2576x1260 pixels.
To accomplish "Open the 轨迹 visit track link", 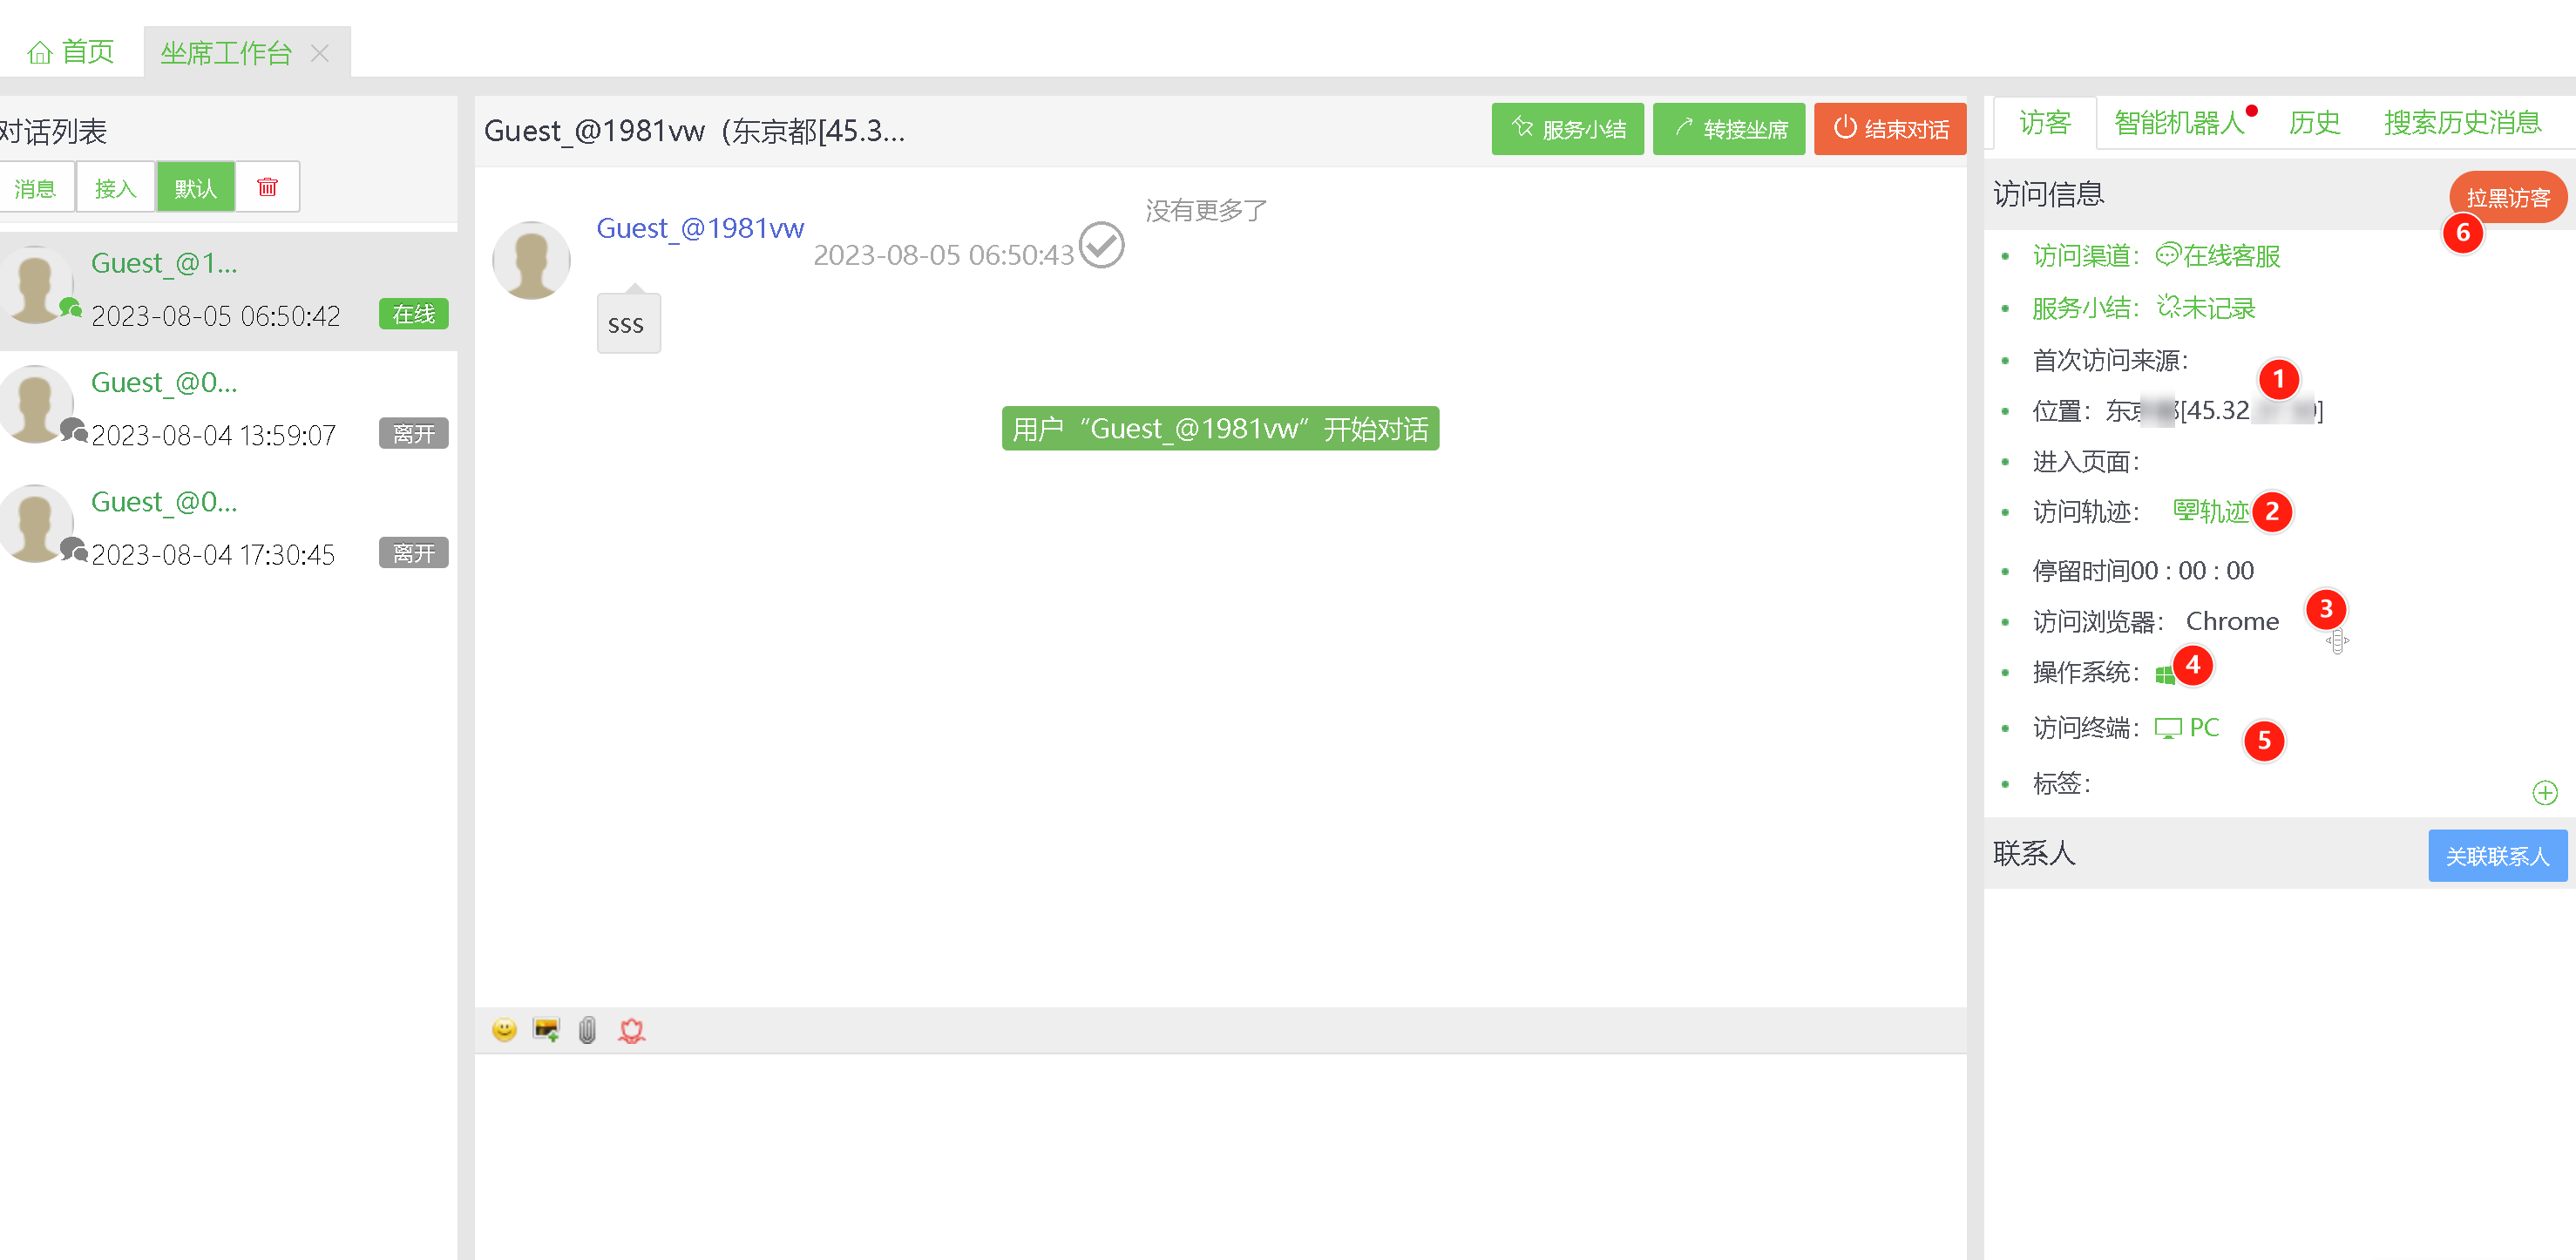I will point(2211,512).
